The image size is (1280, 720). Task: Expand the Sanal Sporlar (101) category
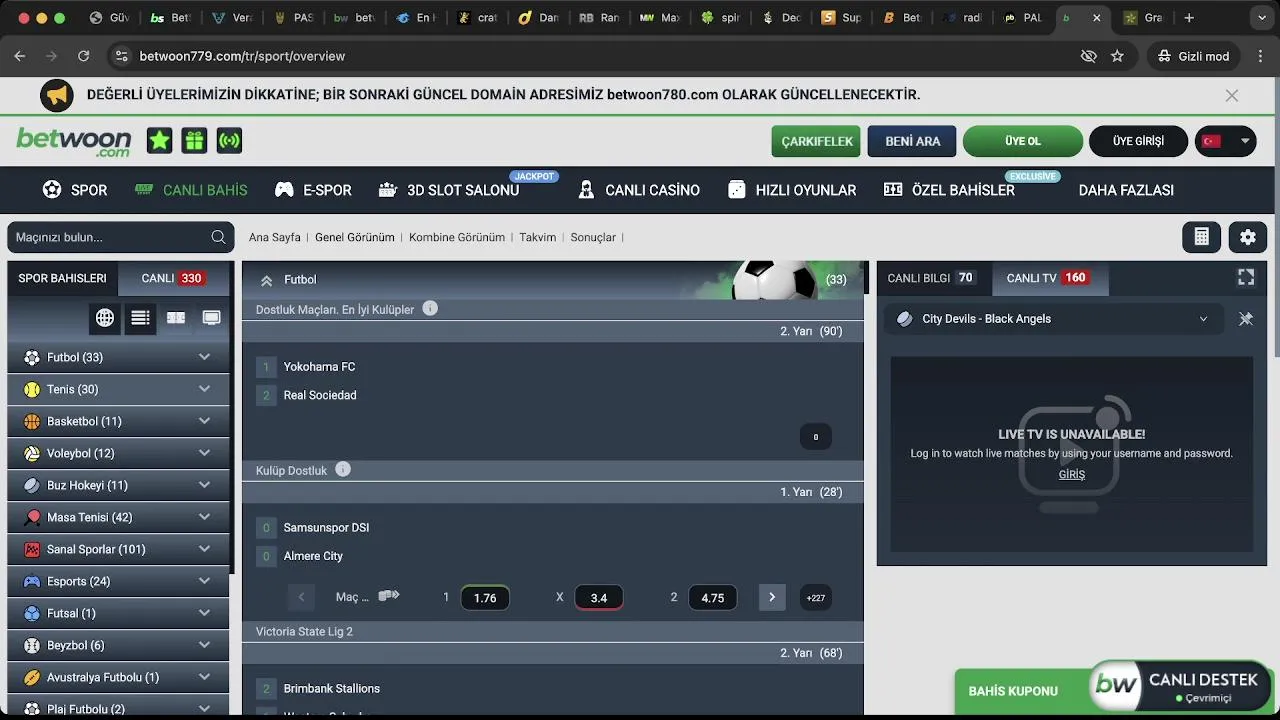118,549
